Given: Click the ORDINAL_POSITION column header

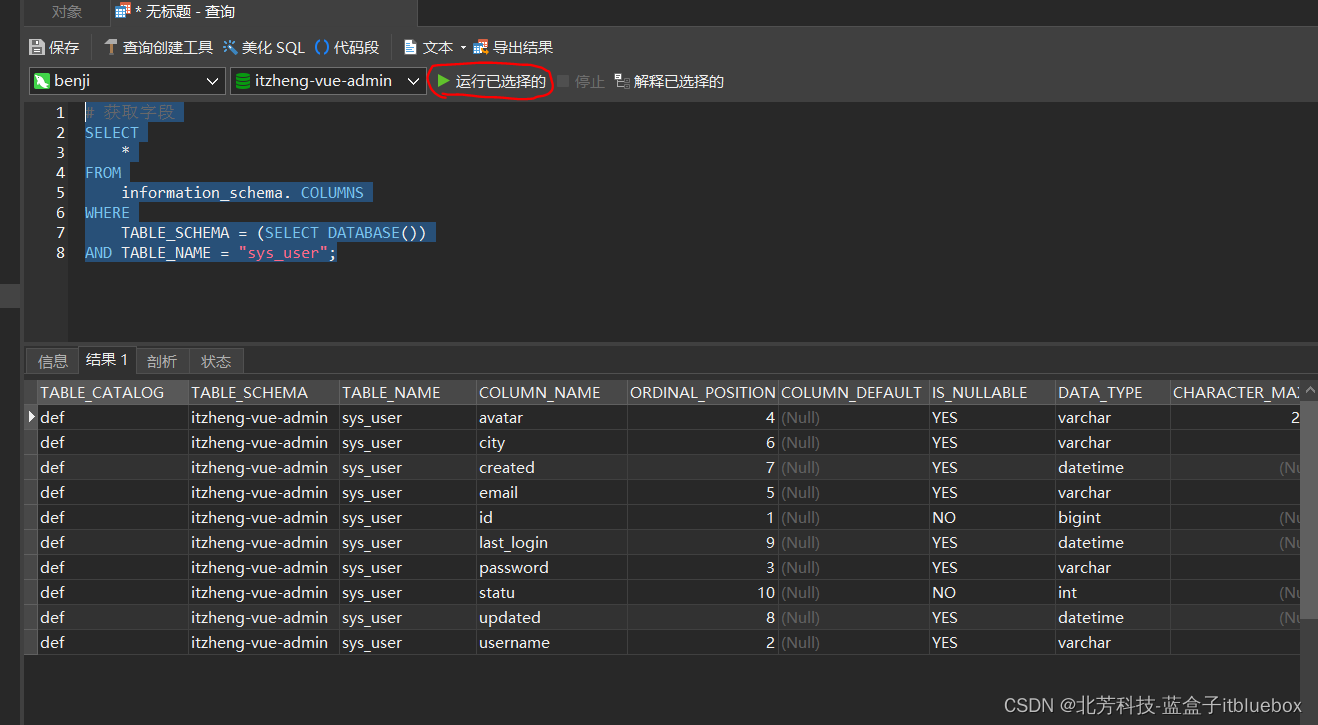Looking at the screenshot, I should (703, 392).
